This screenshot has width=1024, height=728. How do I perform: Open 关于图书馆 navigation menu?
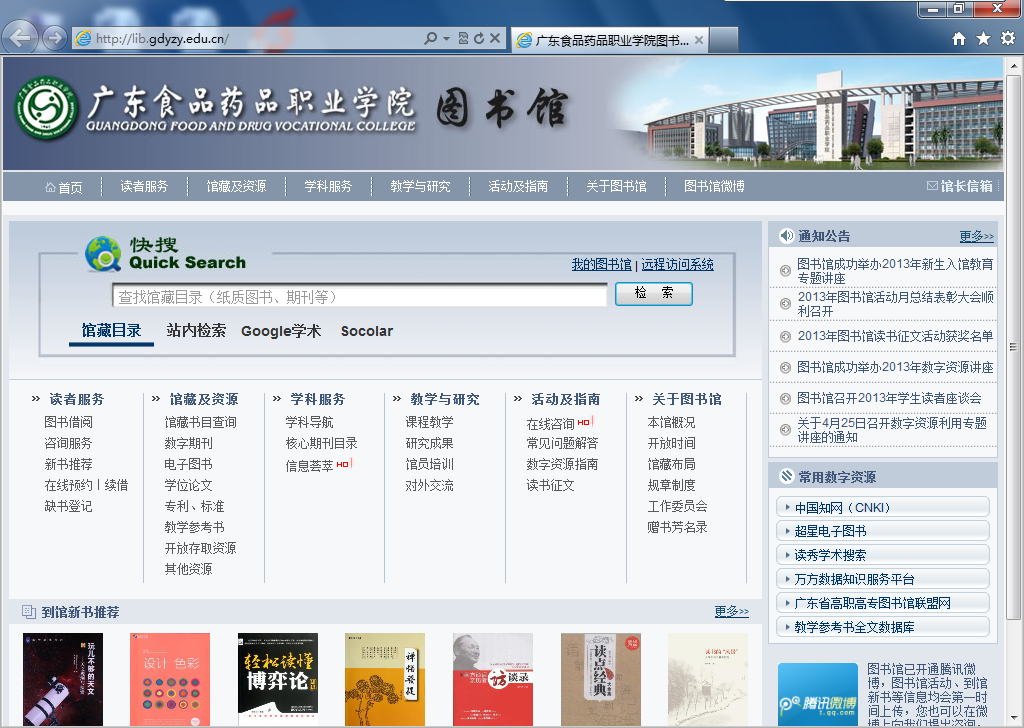tap(616, 186)
